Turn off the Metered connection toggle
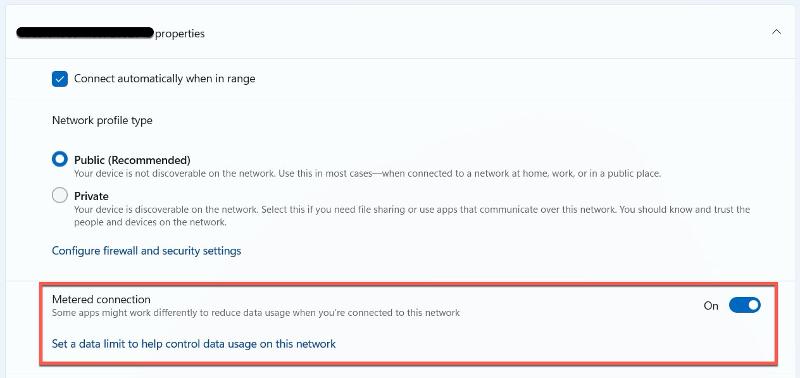This screenshot has width=800, height=378. coord(744,306)
